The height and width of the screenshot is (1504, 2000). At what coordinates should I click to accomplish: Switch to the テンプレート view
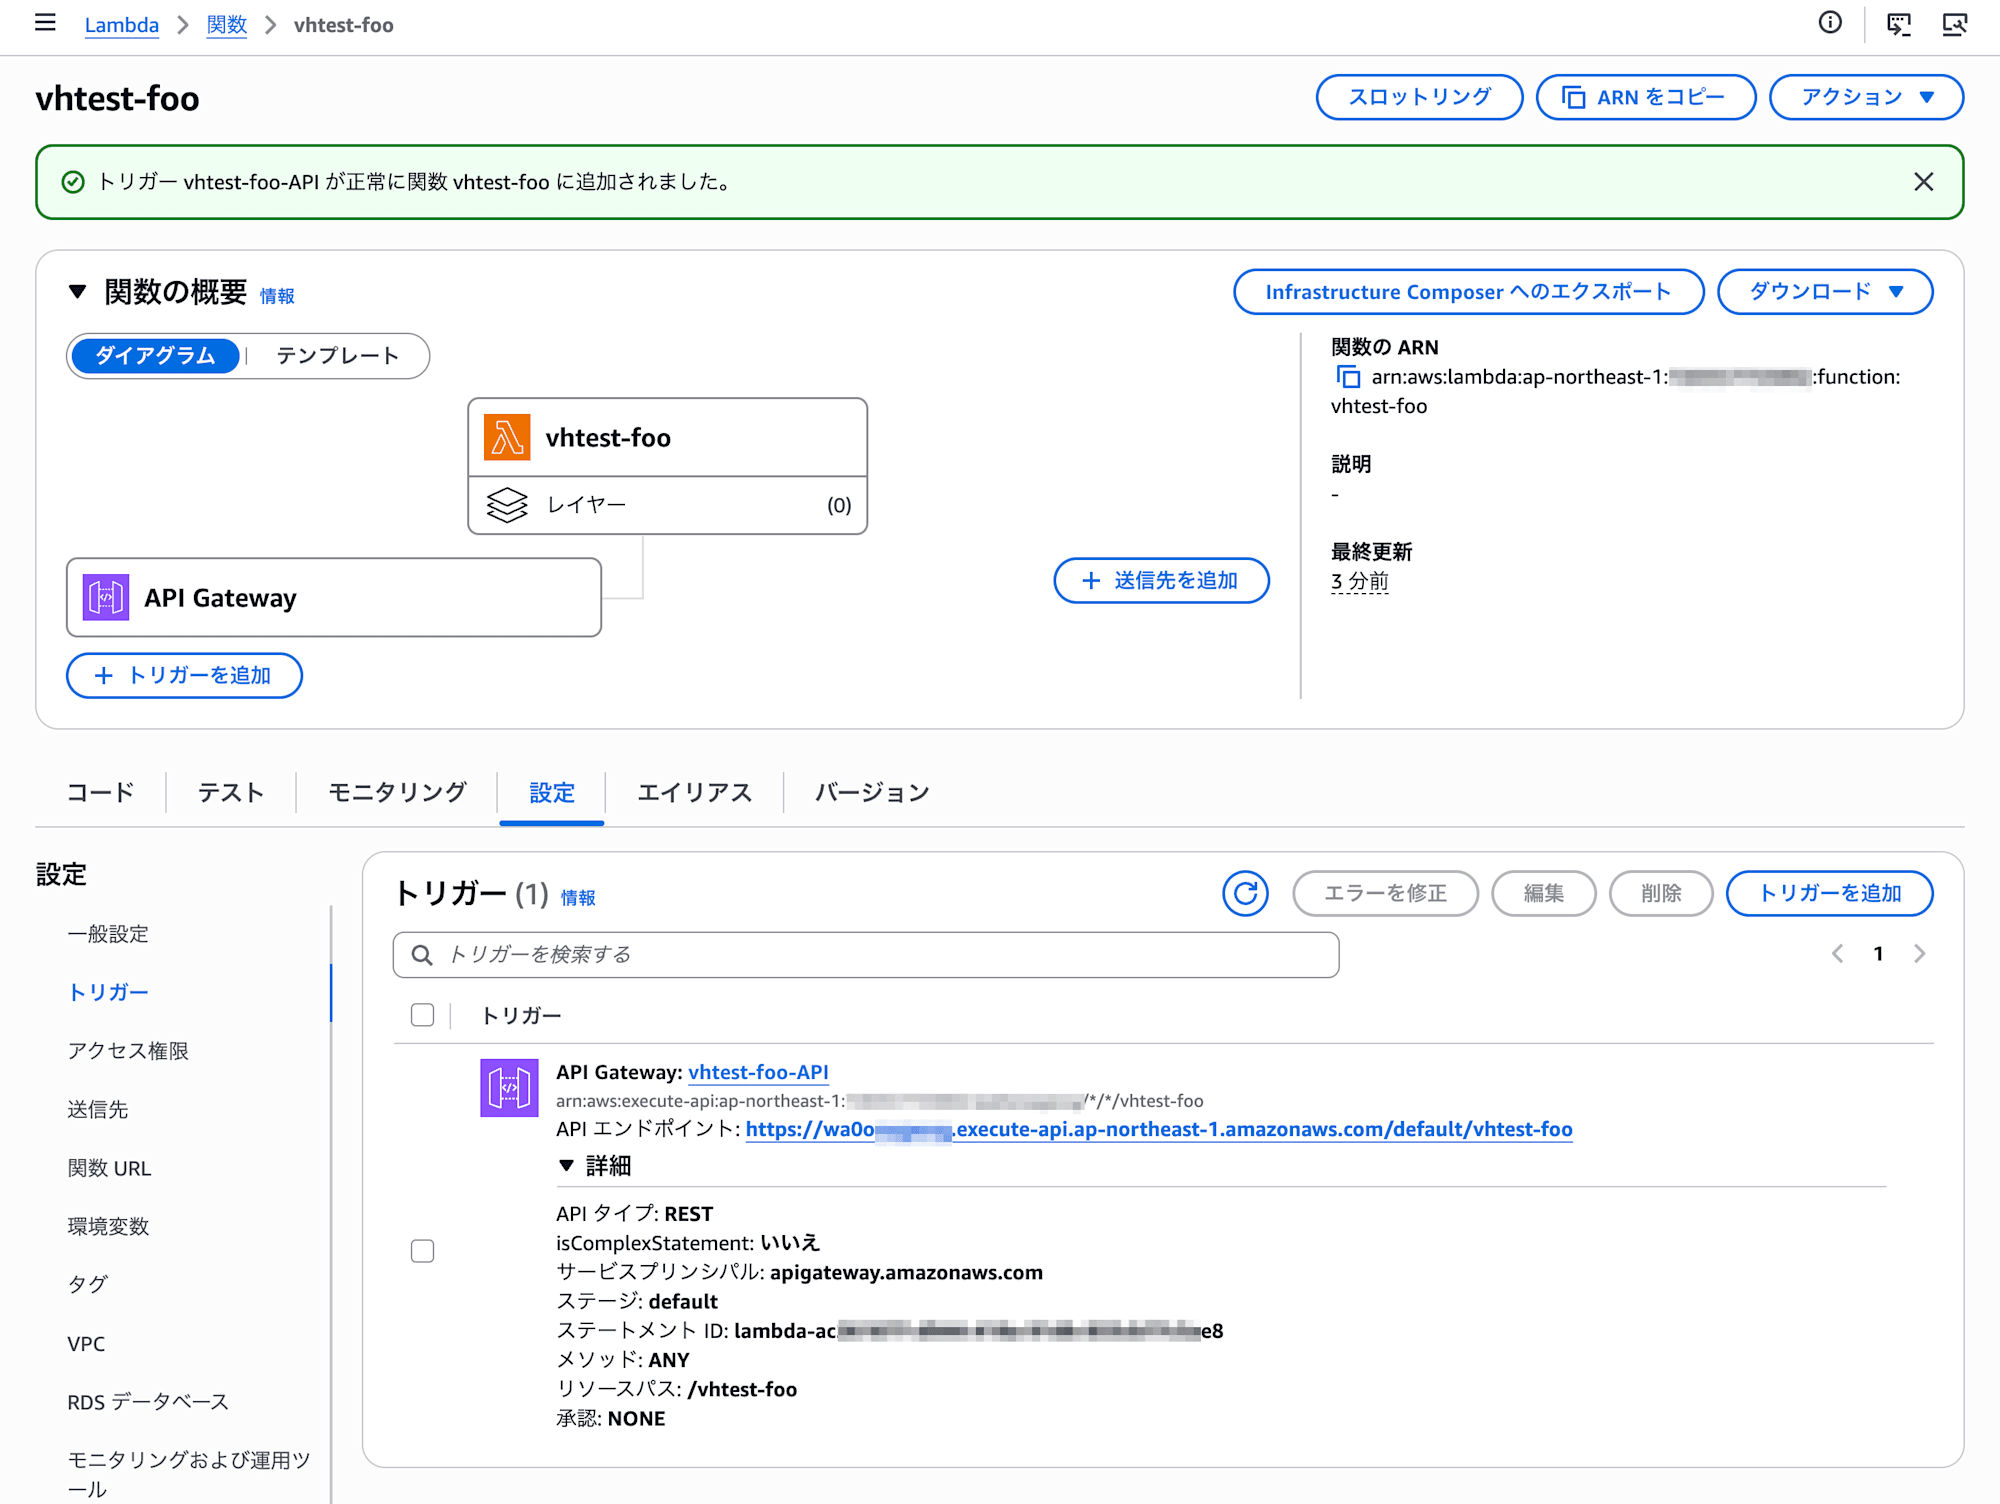tap(338, 356)
